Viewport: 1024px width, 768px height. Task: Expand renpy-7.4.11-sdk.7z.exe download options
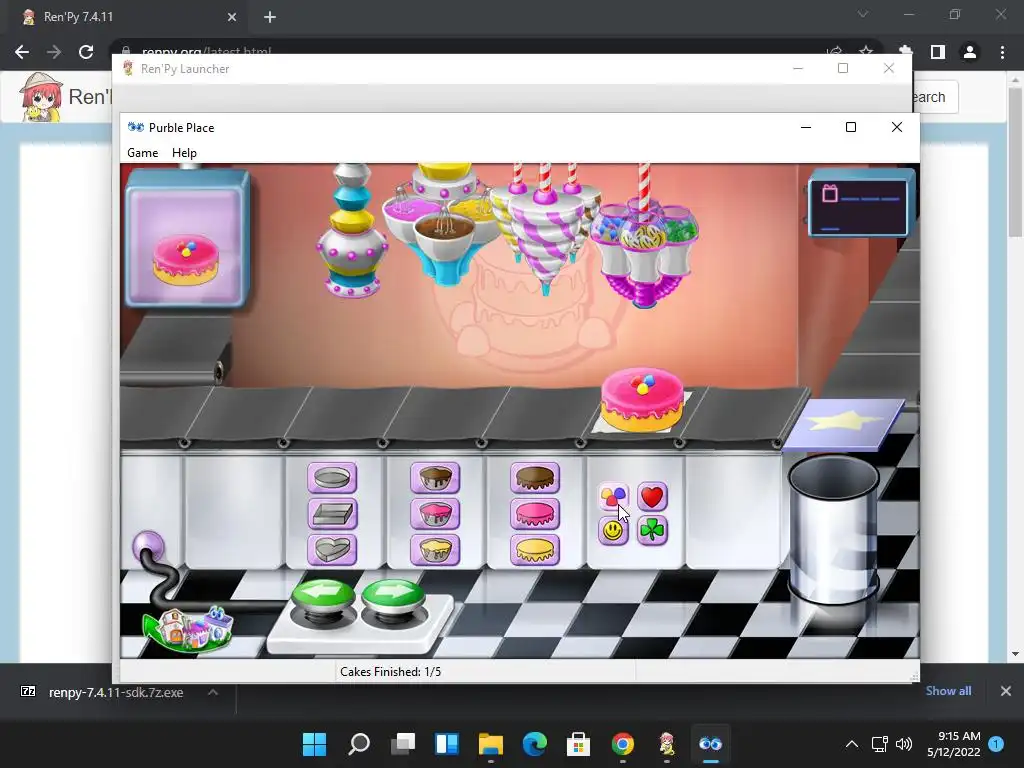point(213,692)
